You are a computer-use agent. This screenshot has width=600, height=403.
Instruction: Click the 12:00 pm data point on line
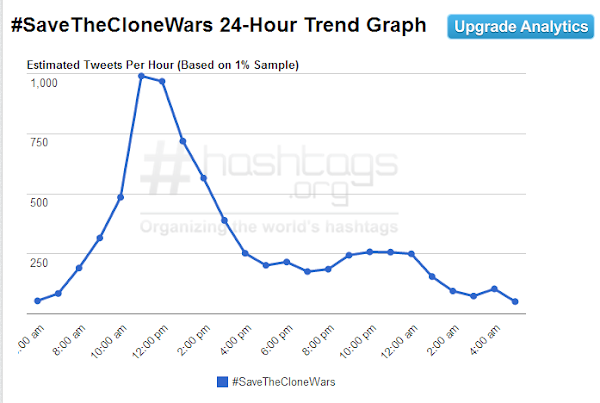click(162, 81)
